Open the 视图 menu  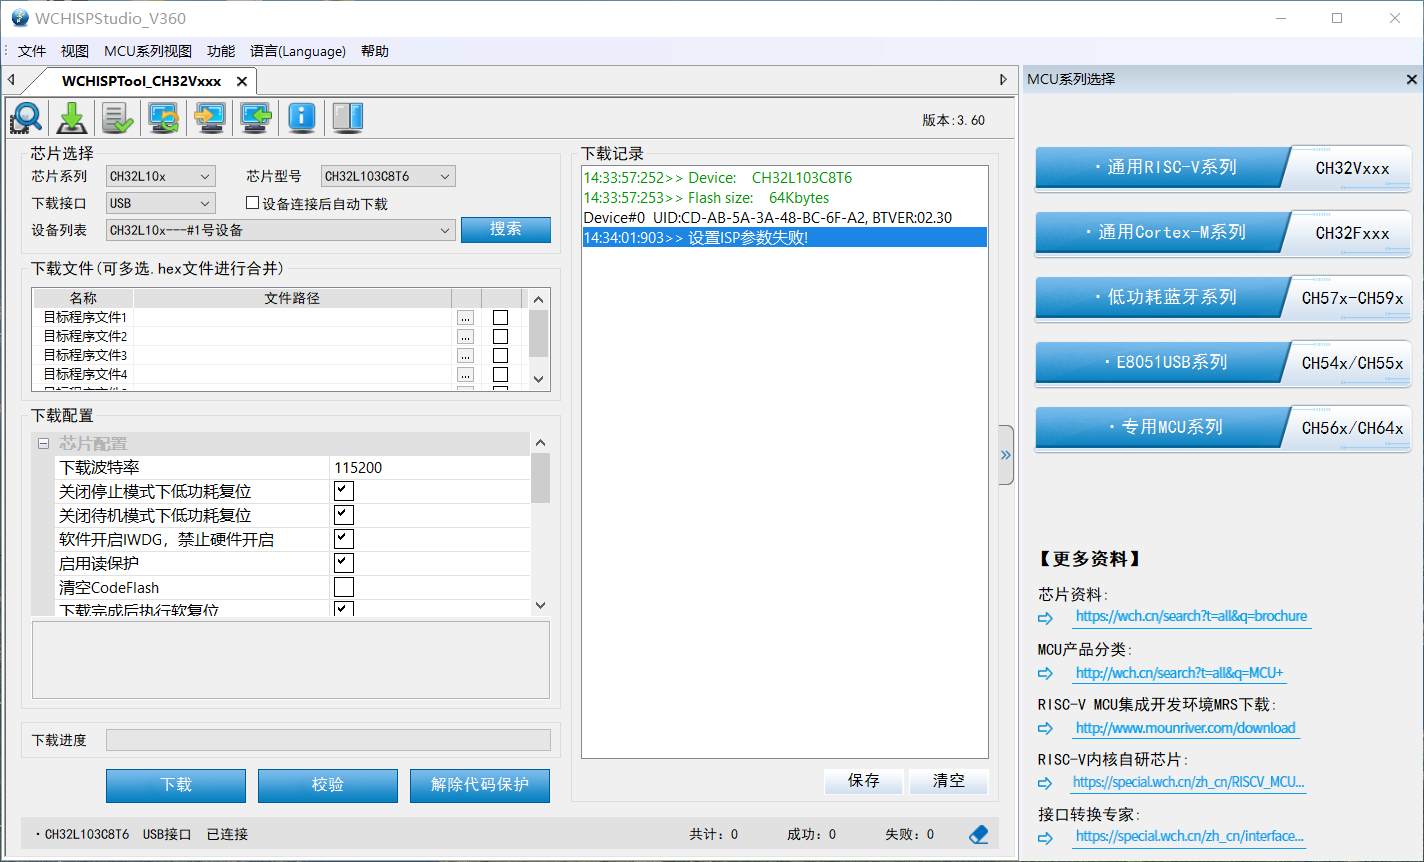75,51
